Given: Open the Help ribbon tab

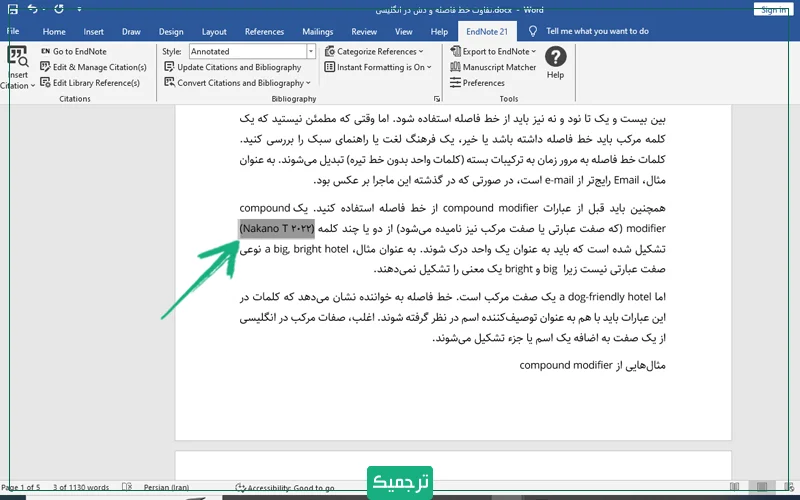Looking at the screenshot, I should coord(439,32).
